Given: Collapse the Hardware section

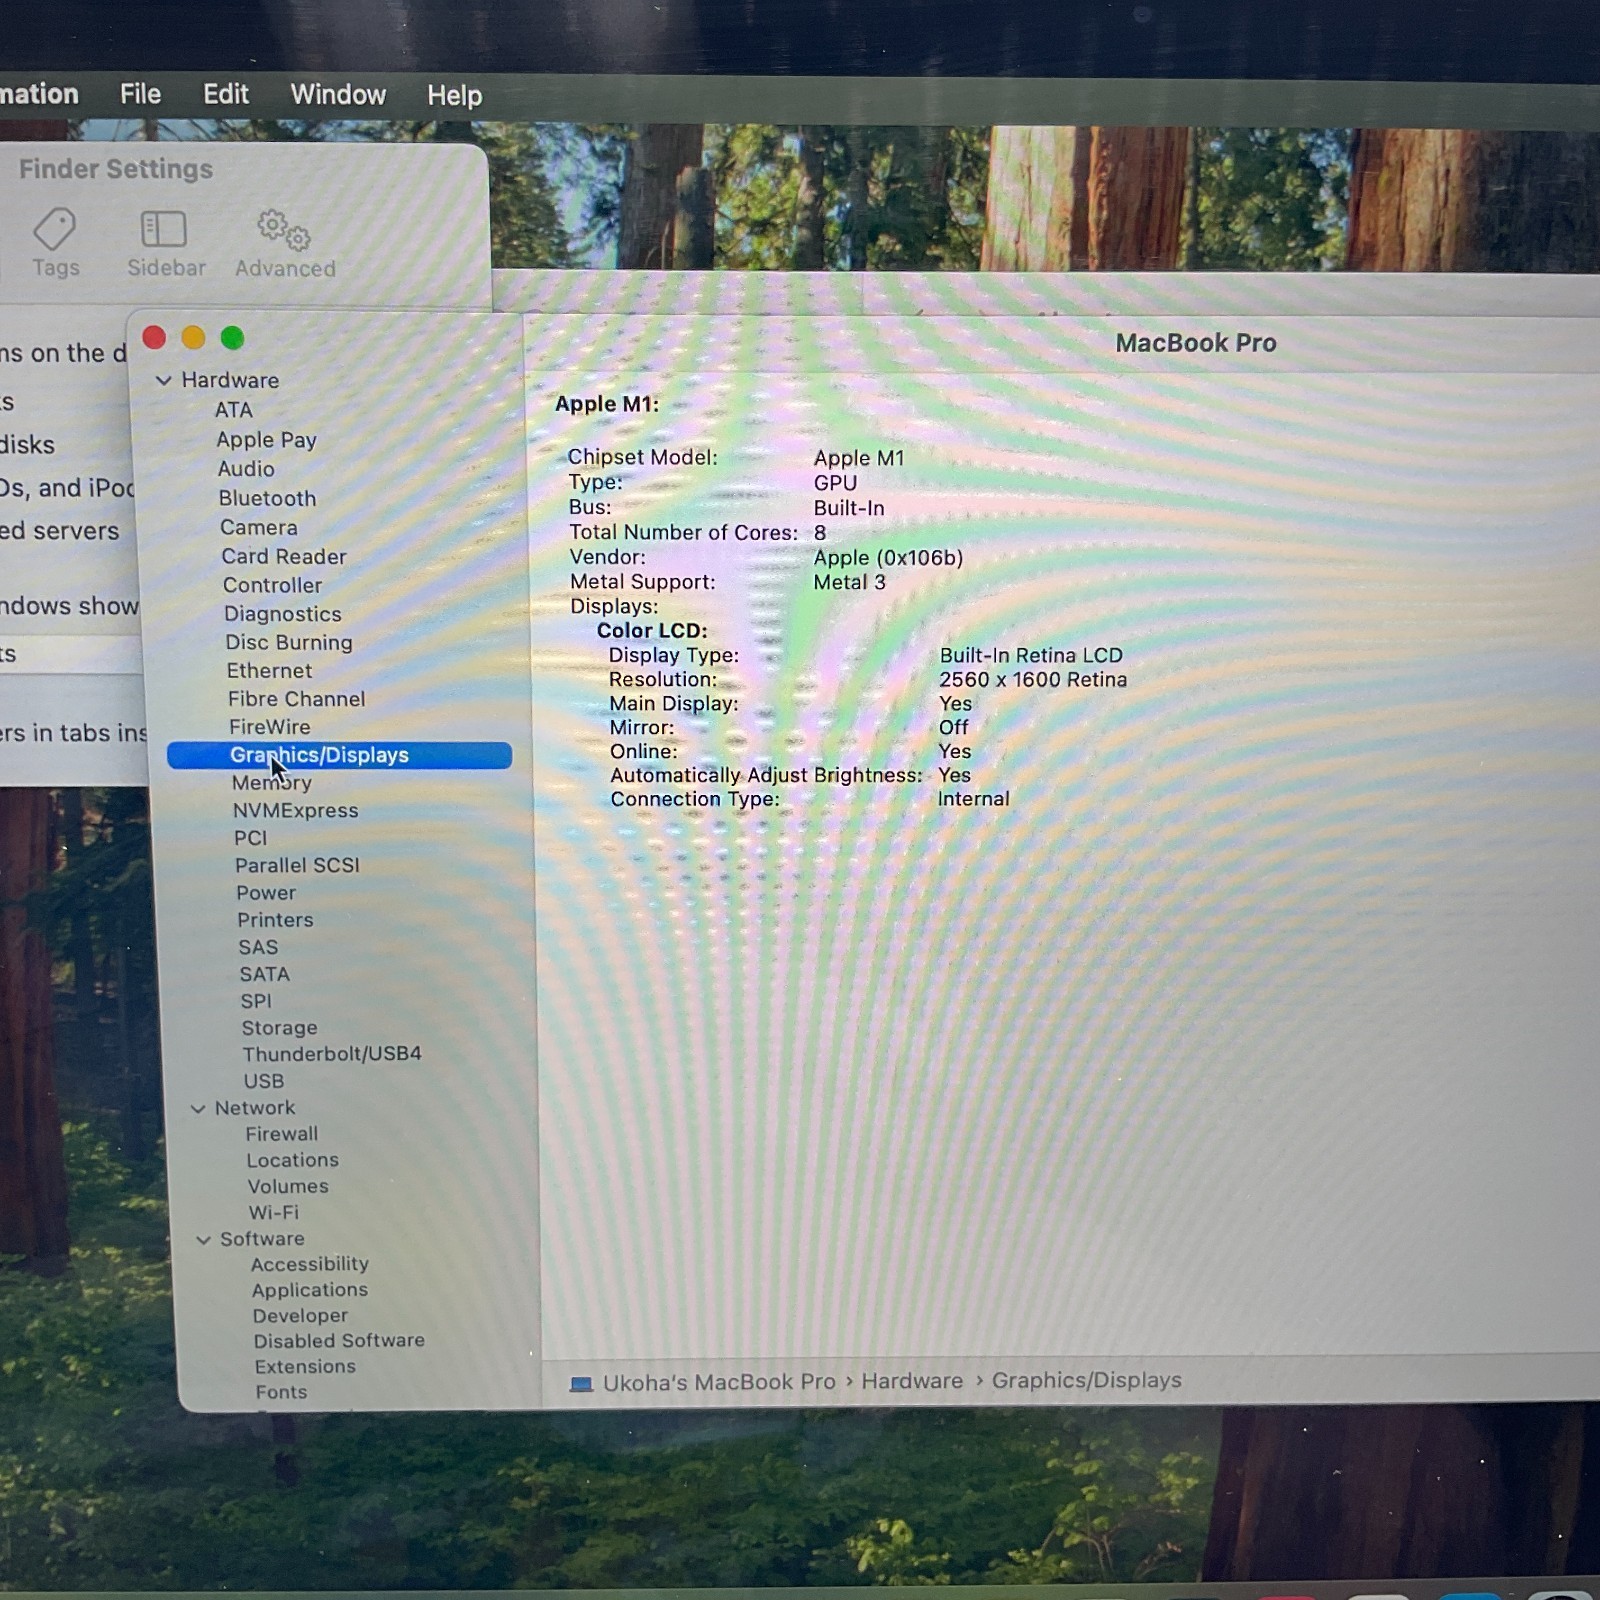Looking at the screenshot, I should click(x=164, y=380).
